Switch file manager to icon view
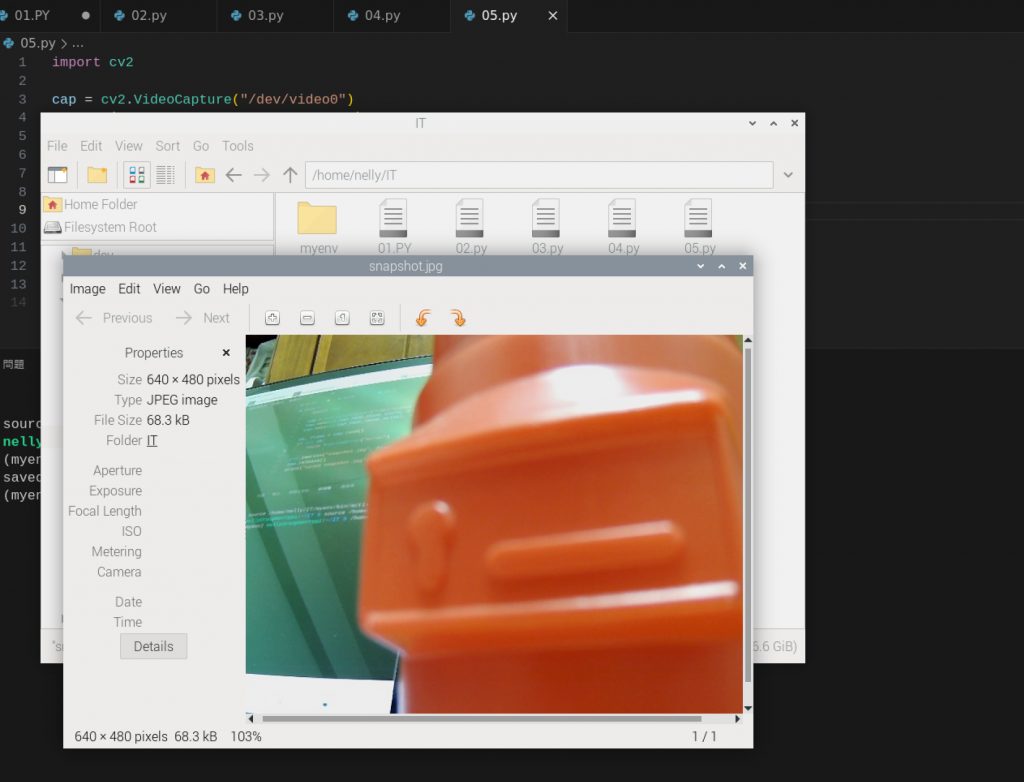Image resolution: width=1024 pixels, height=782 pixels. 137,175
